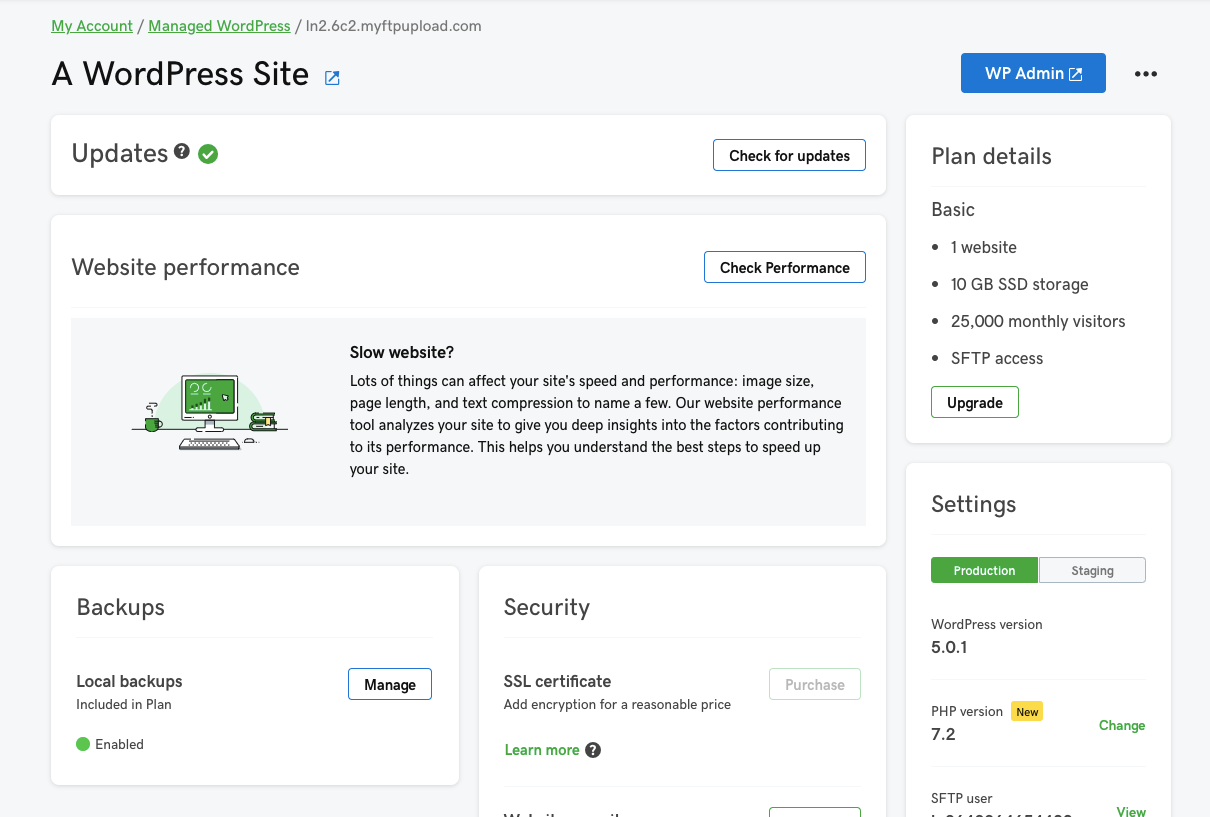Click the help icon next to Learn more
The width and height of the screenshot is (1210, 817).
(593, 750)
